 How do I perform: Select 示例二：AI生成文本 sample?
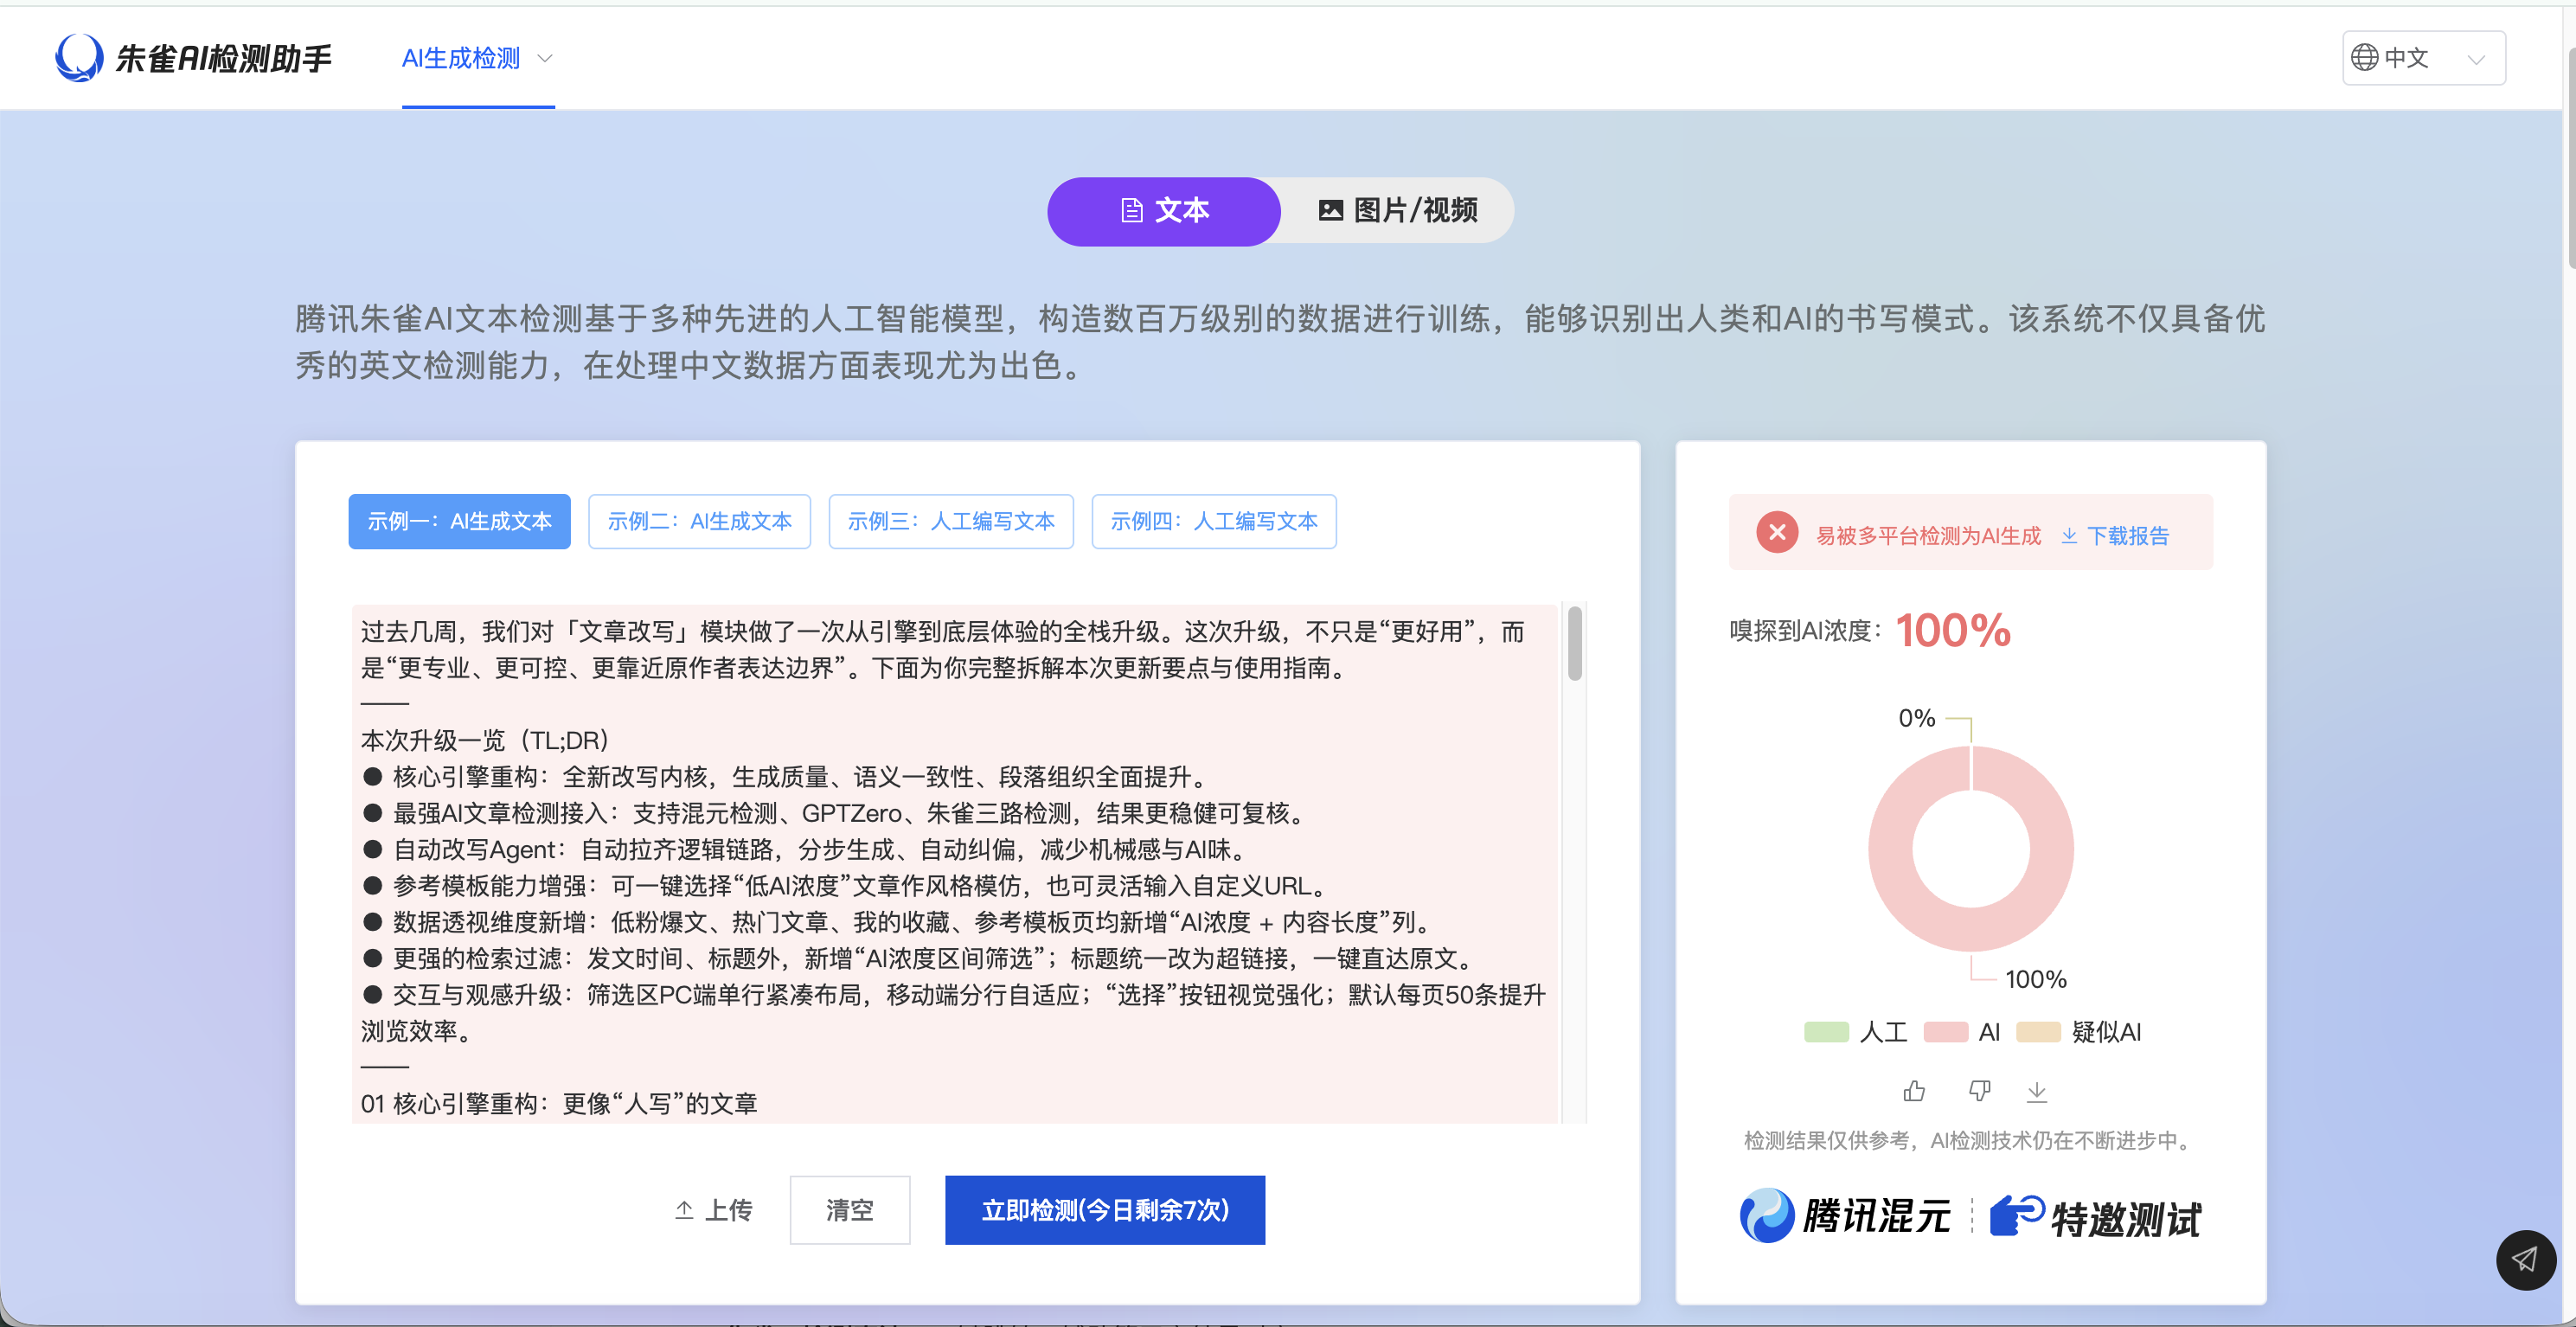[x=699, y=521]
